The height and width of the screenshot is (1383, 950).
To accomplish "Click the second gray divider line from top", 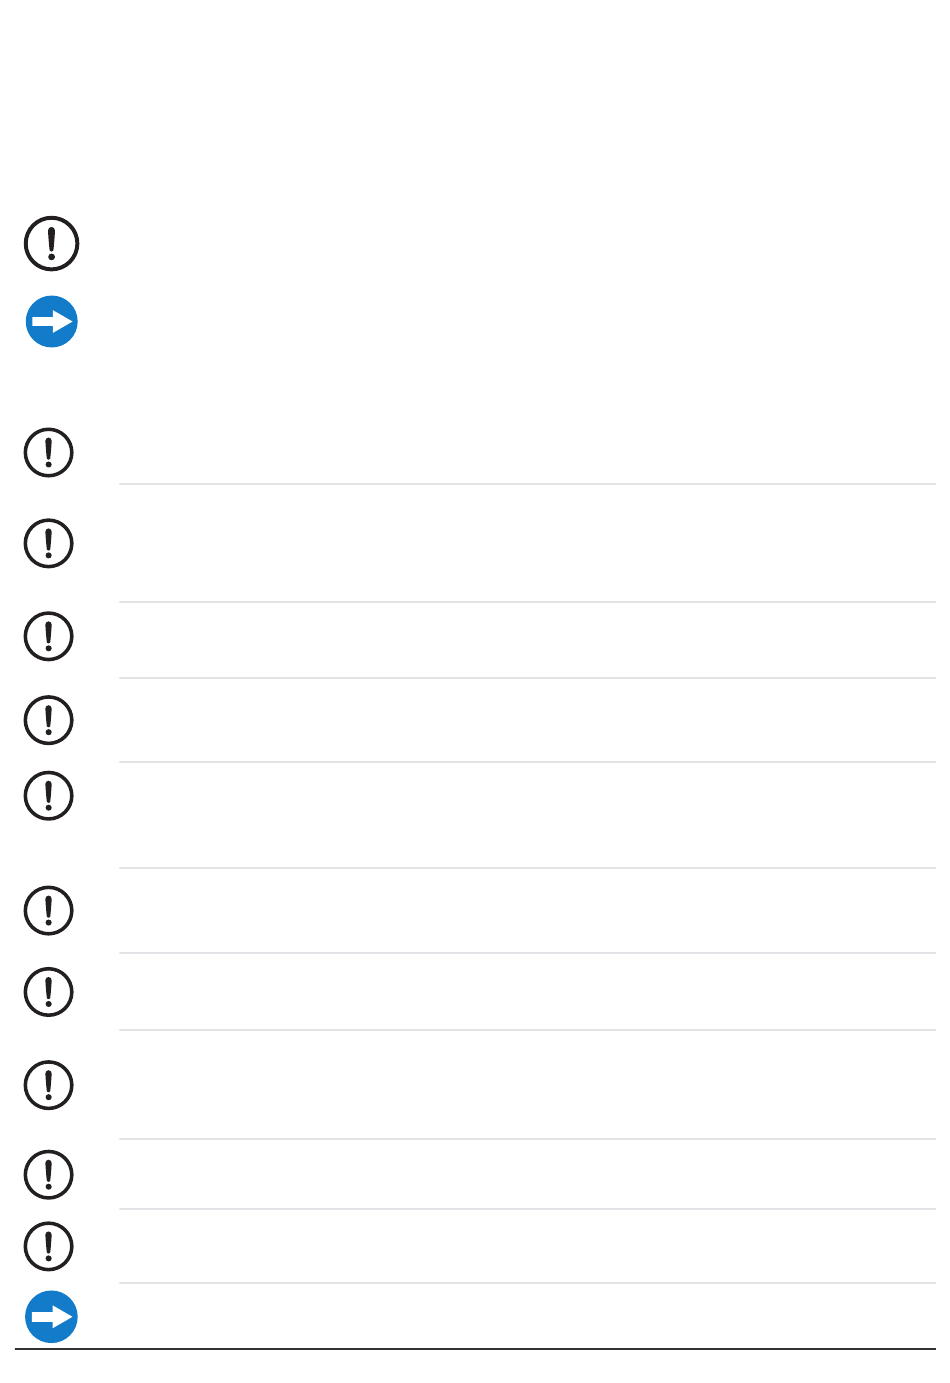I will [x=527, y=602].
